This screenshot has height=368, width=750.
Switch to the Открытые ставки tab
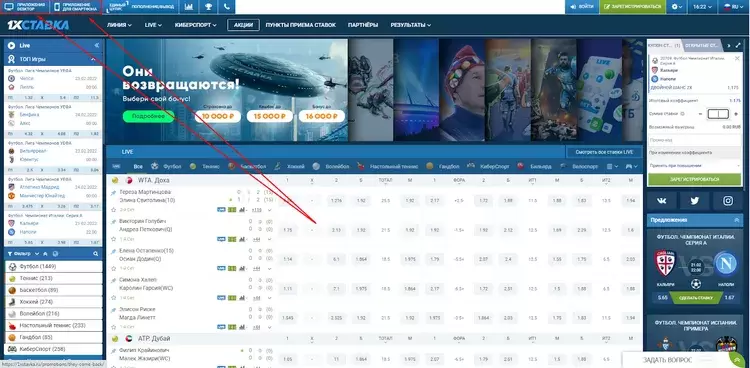point(702,45)
